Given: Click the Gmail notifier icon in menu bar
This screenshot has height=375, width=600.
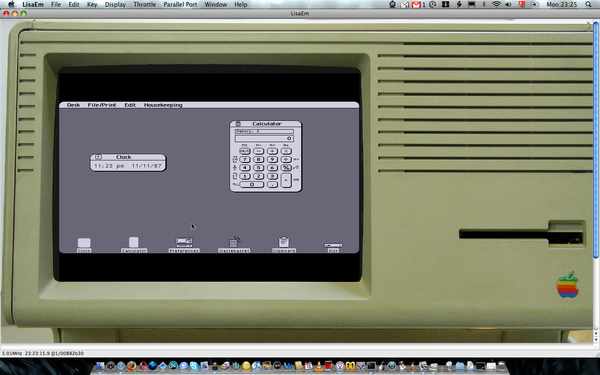Looking at the screenshot, I should pos(416,5).
